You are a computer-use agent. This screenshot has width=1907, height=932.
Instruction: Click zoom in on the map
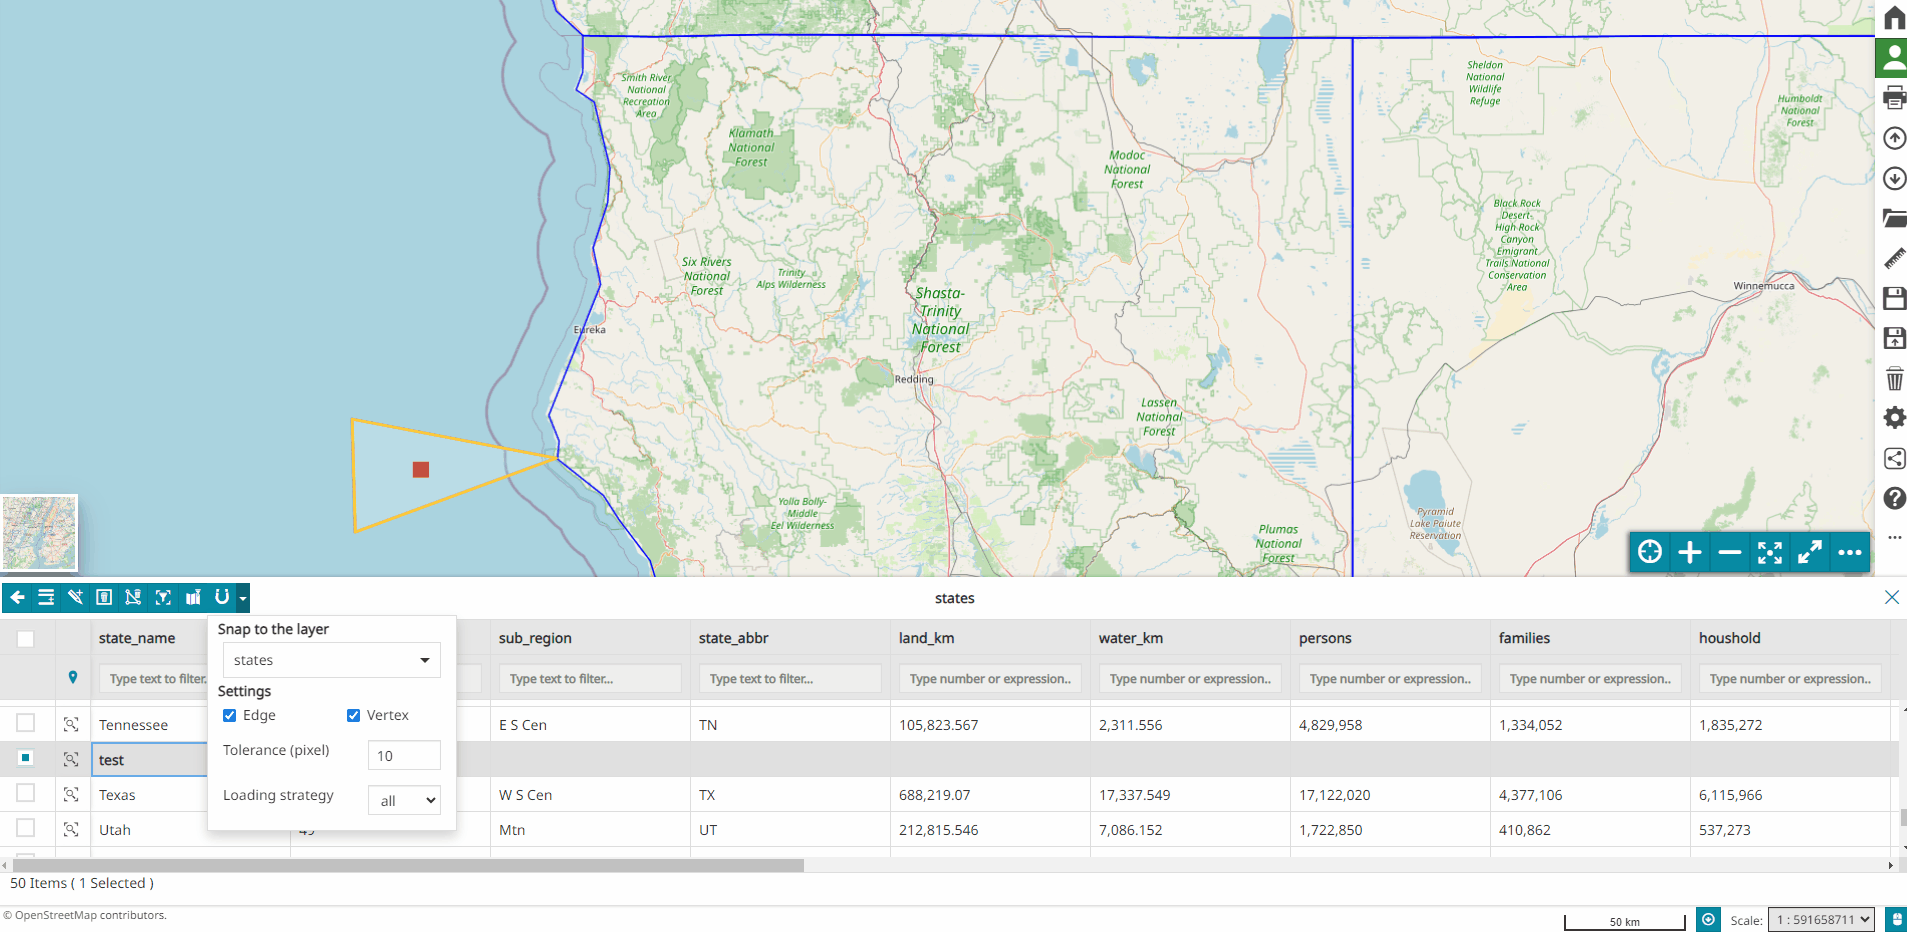point(1689,551)
